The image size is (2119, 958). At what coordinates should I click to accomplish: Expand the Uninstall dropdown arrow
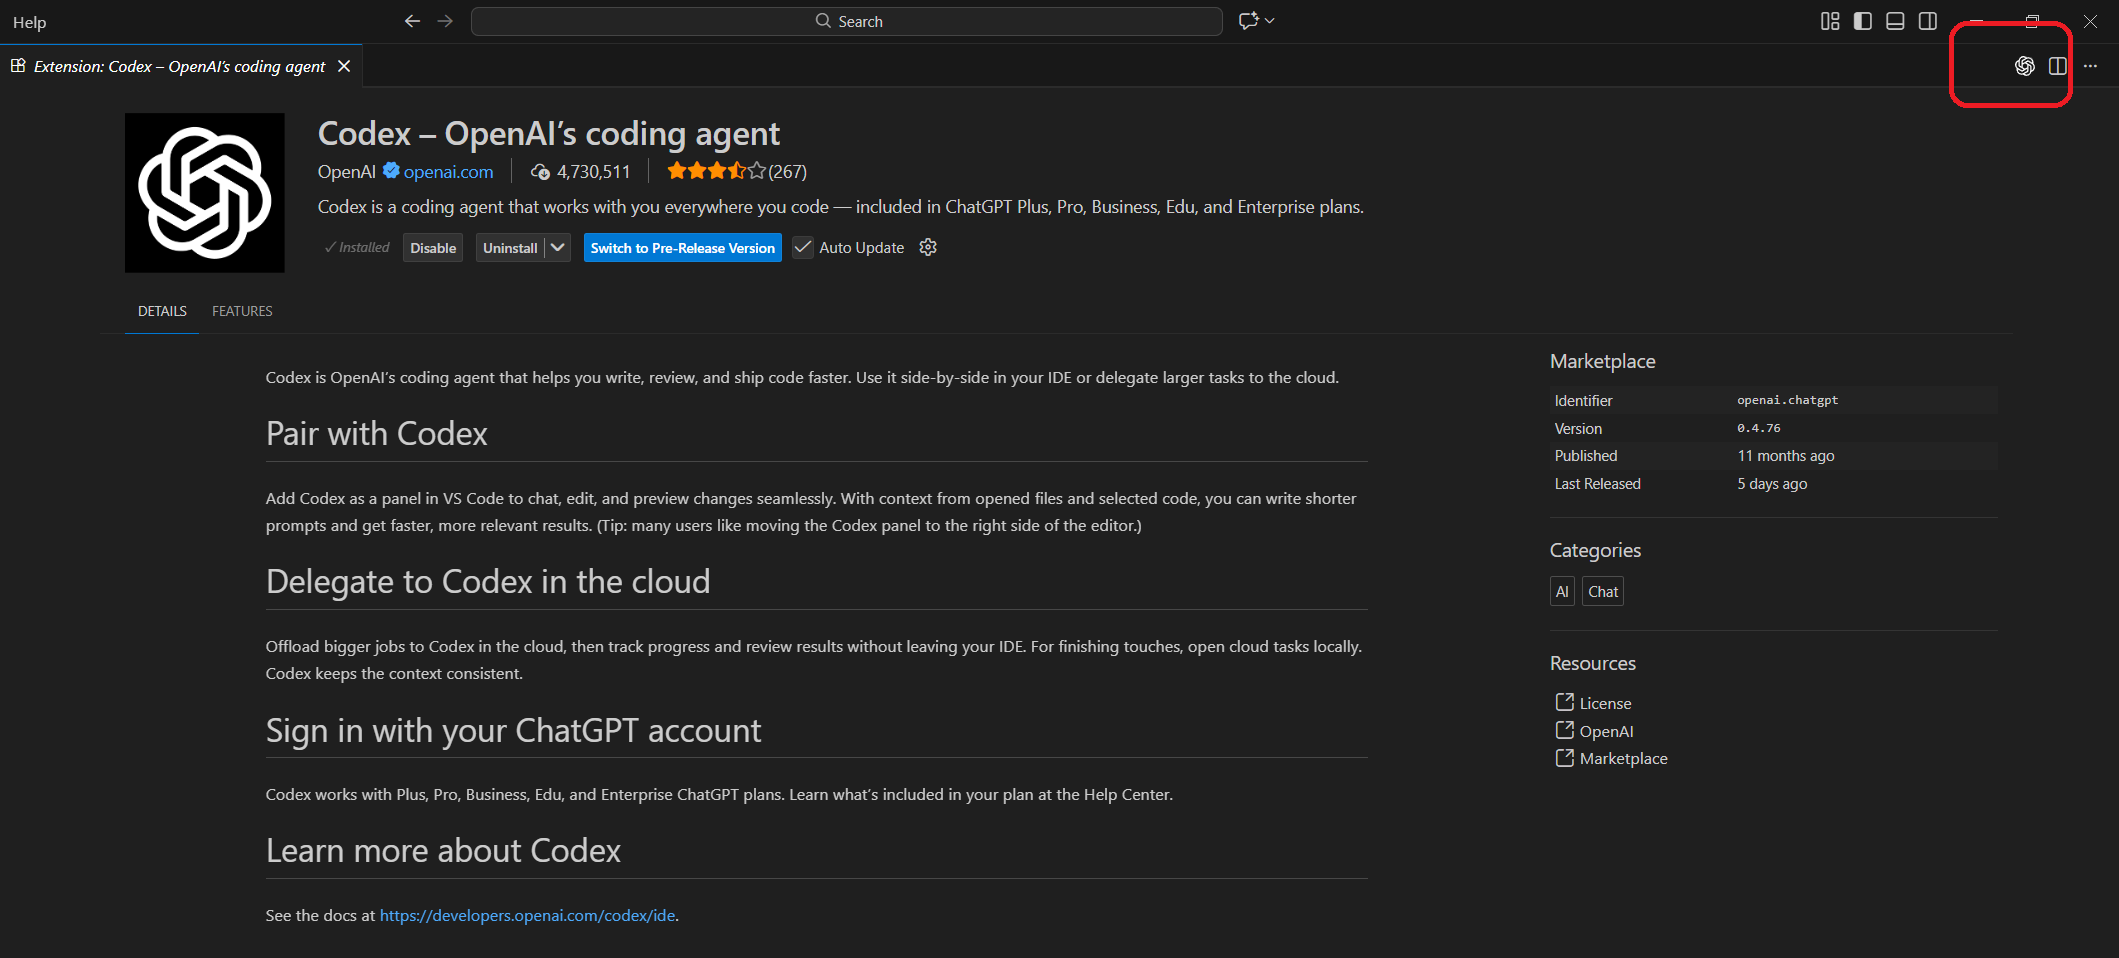coord(558,248)
